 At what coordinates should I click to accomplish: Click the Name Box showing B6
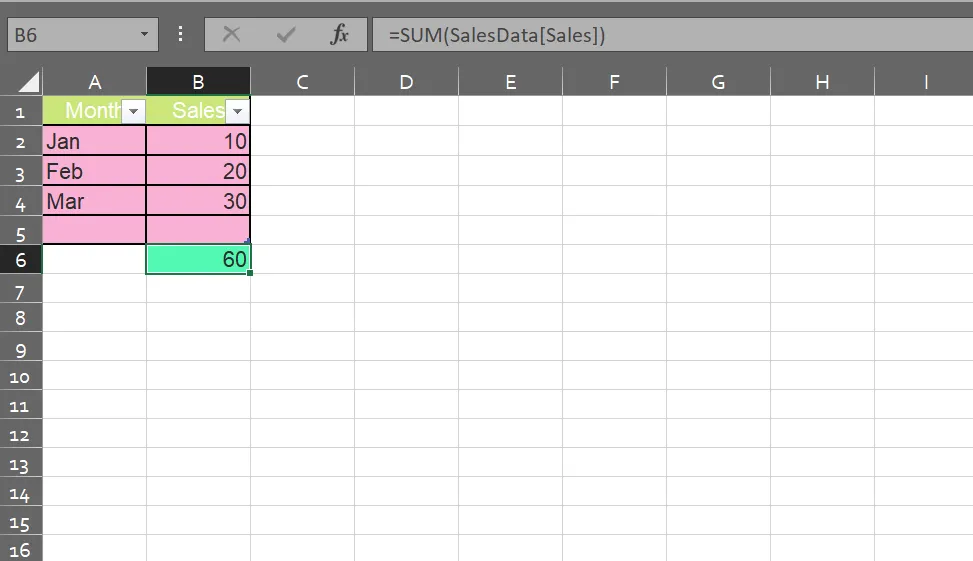(83, 35)
